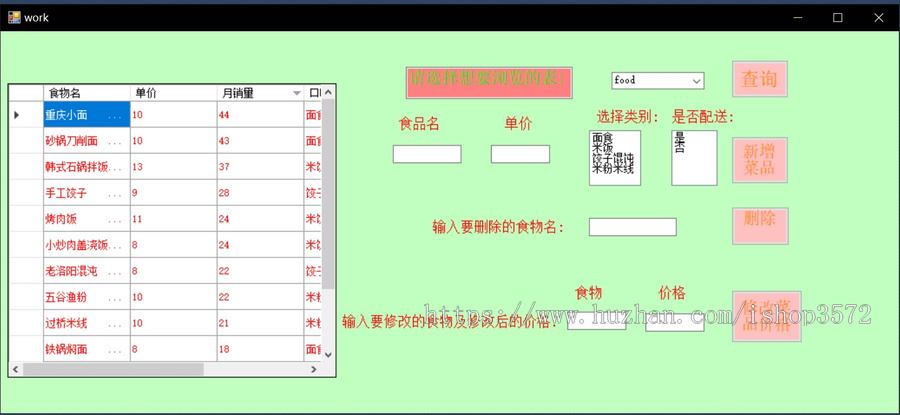900x415 pixels.
Task: Click the 删除 delete button
Action: coord(760,226)
